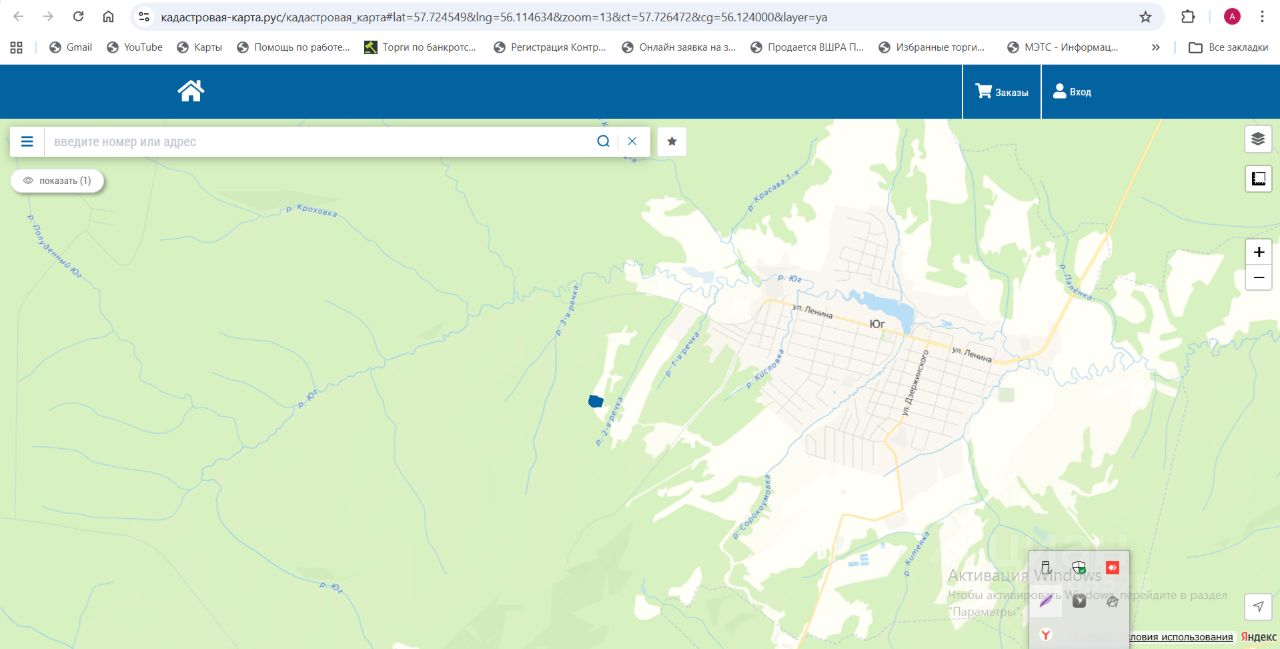Zoom in the map with plus button
The height and width of the screenshot is (649, 1280).
coord(1258,252)
